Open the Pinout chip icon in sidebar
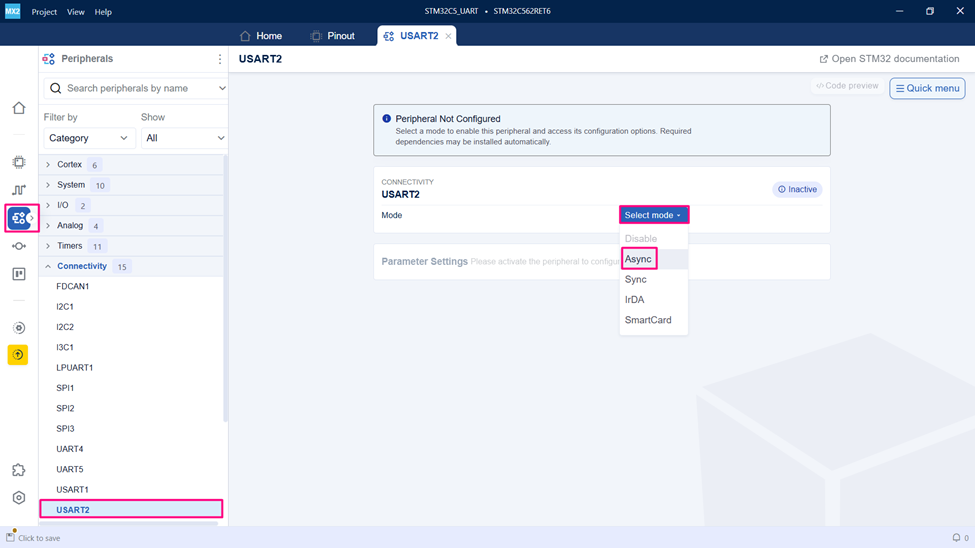Screen dimensions: 975x548 coord(19,162)
